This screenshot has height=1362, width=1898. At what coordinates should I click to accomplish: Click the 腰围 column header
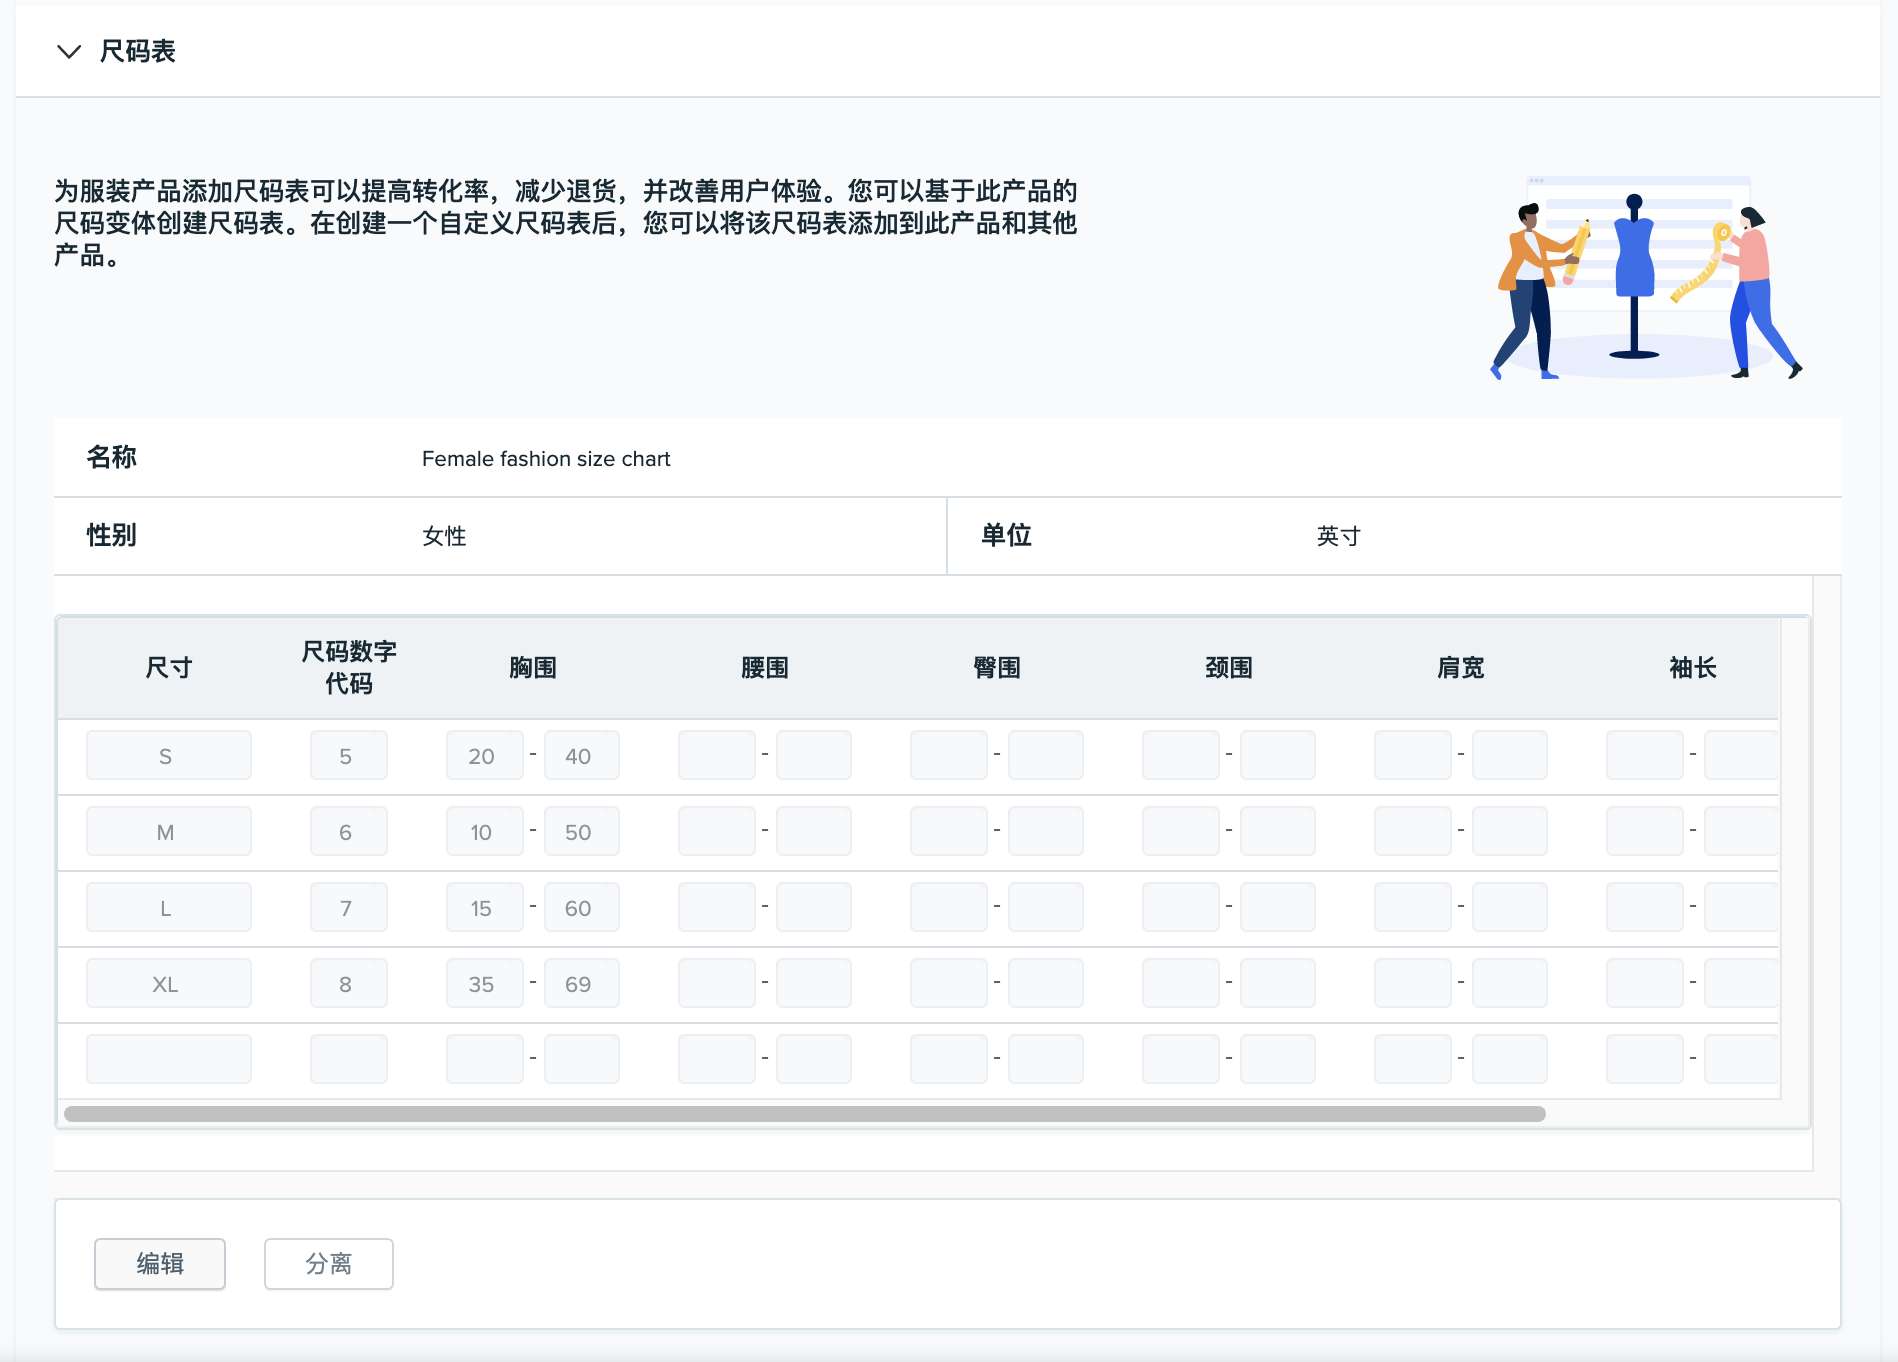coord(765,668)
